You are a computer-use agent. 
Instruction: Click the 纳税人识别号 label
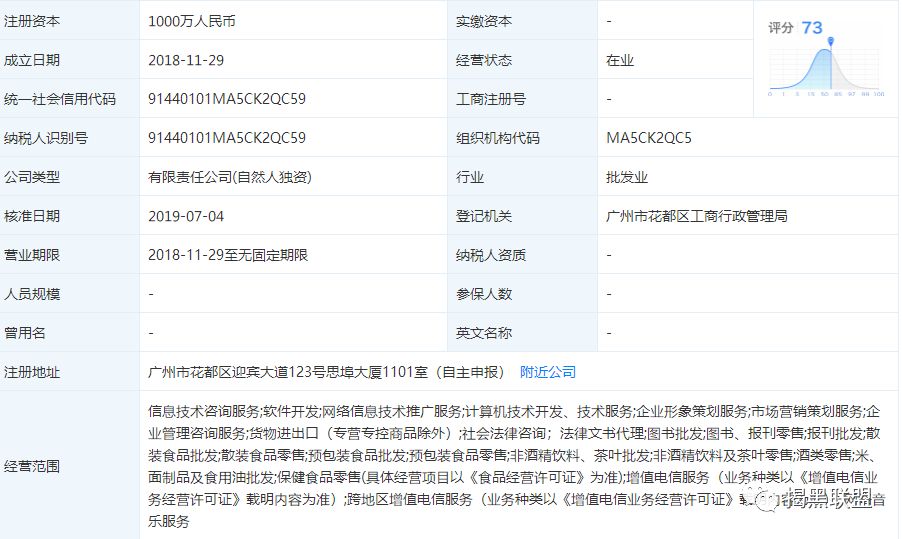pos(46,138)
